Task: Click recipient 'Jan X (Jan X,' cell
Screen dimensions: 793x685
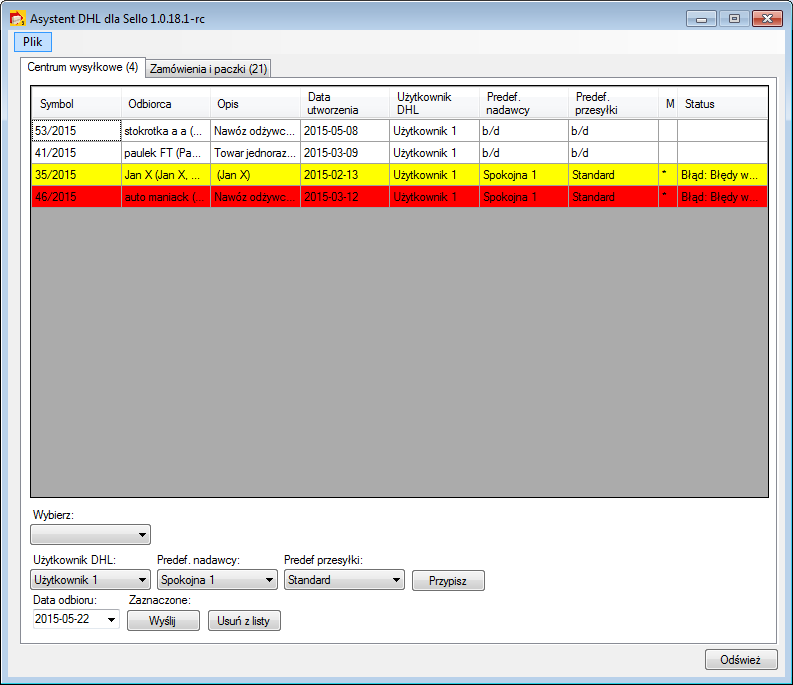Action: coord(166,175)
